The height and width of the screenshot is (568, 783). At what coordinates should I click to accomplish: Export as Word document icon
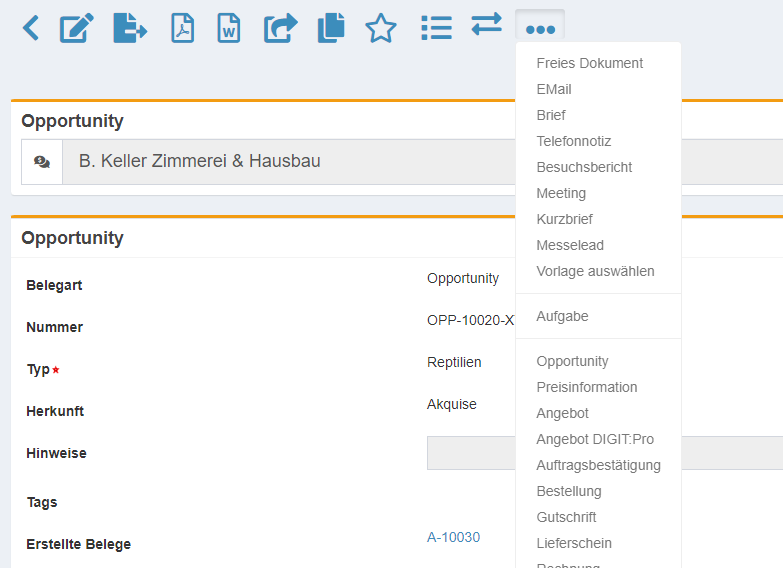[229, 28]
